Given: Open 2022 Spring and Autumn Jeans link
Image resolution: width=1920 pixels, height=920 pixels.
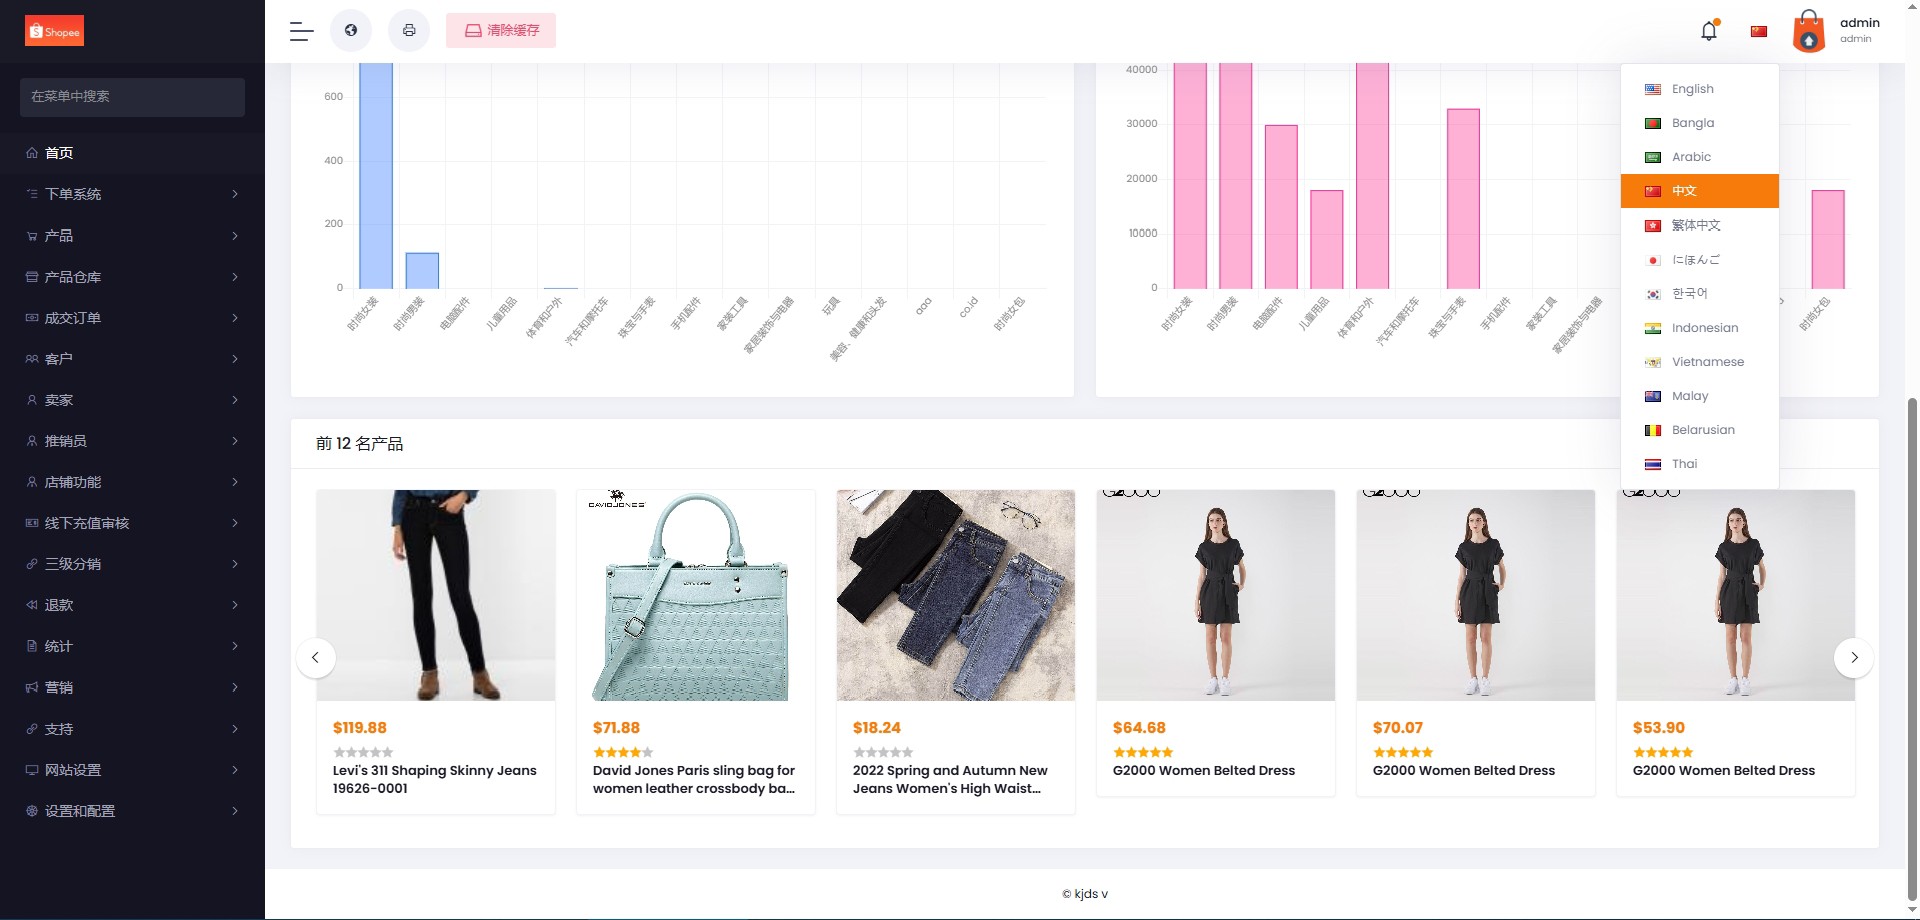Looking at the screenshot, I should pos(950,779).
